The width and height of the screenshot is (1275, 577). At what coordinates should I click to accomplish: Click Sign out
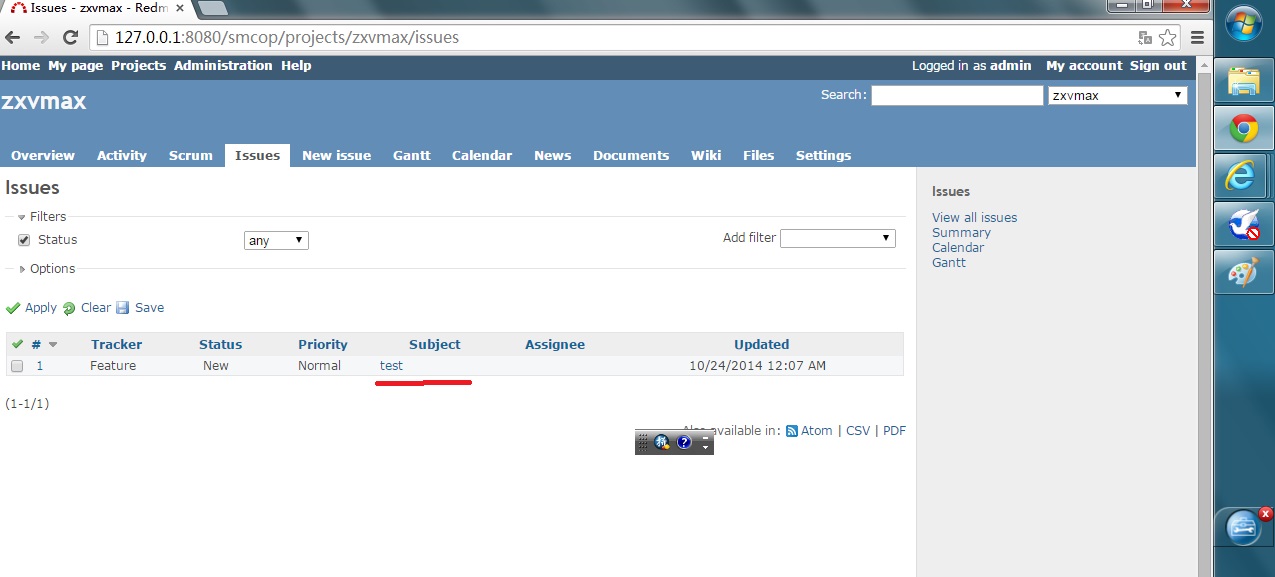(1158, 65)
